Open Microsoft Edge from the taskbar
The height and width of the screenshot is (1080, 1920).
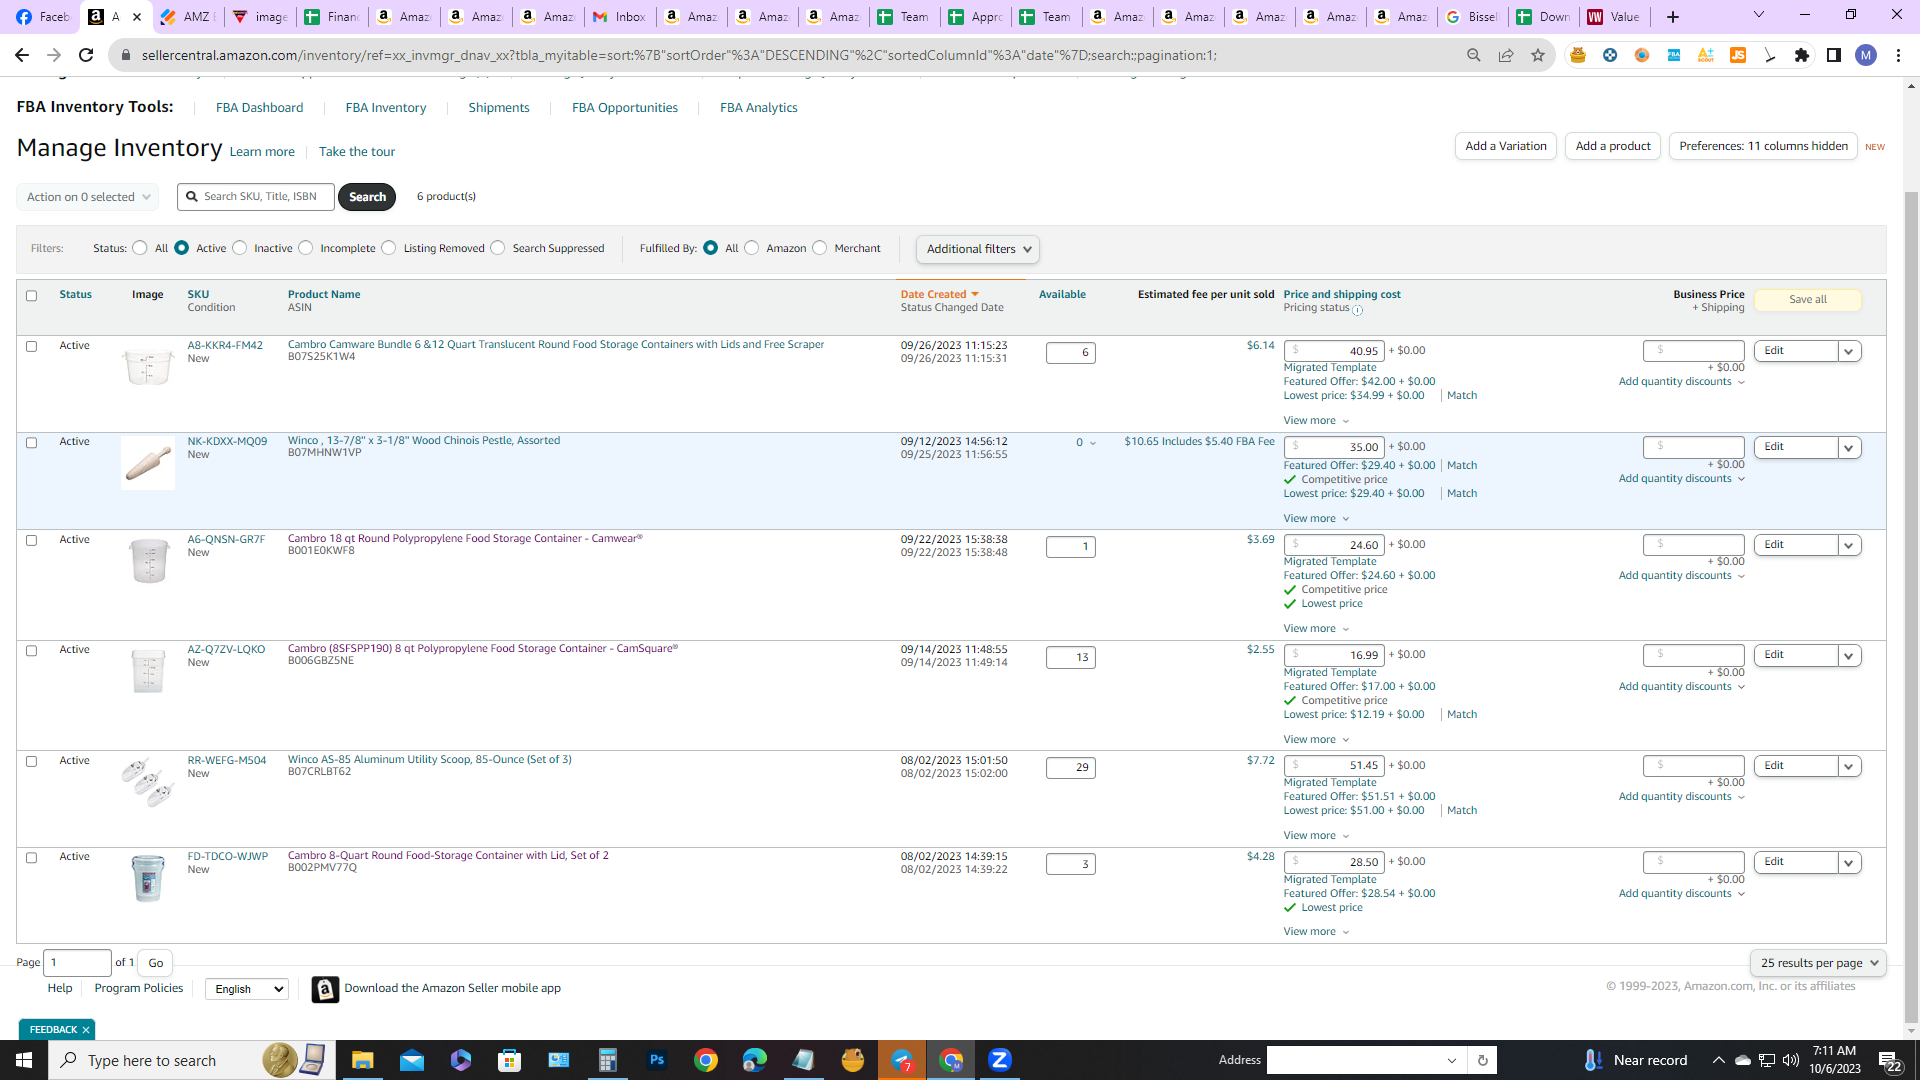755,1060
